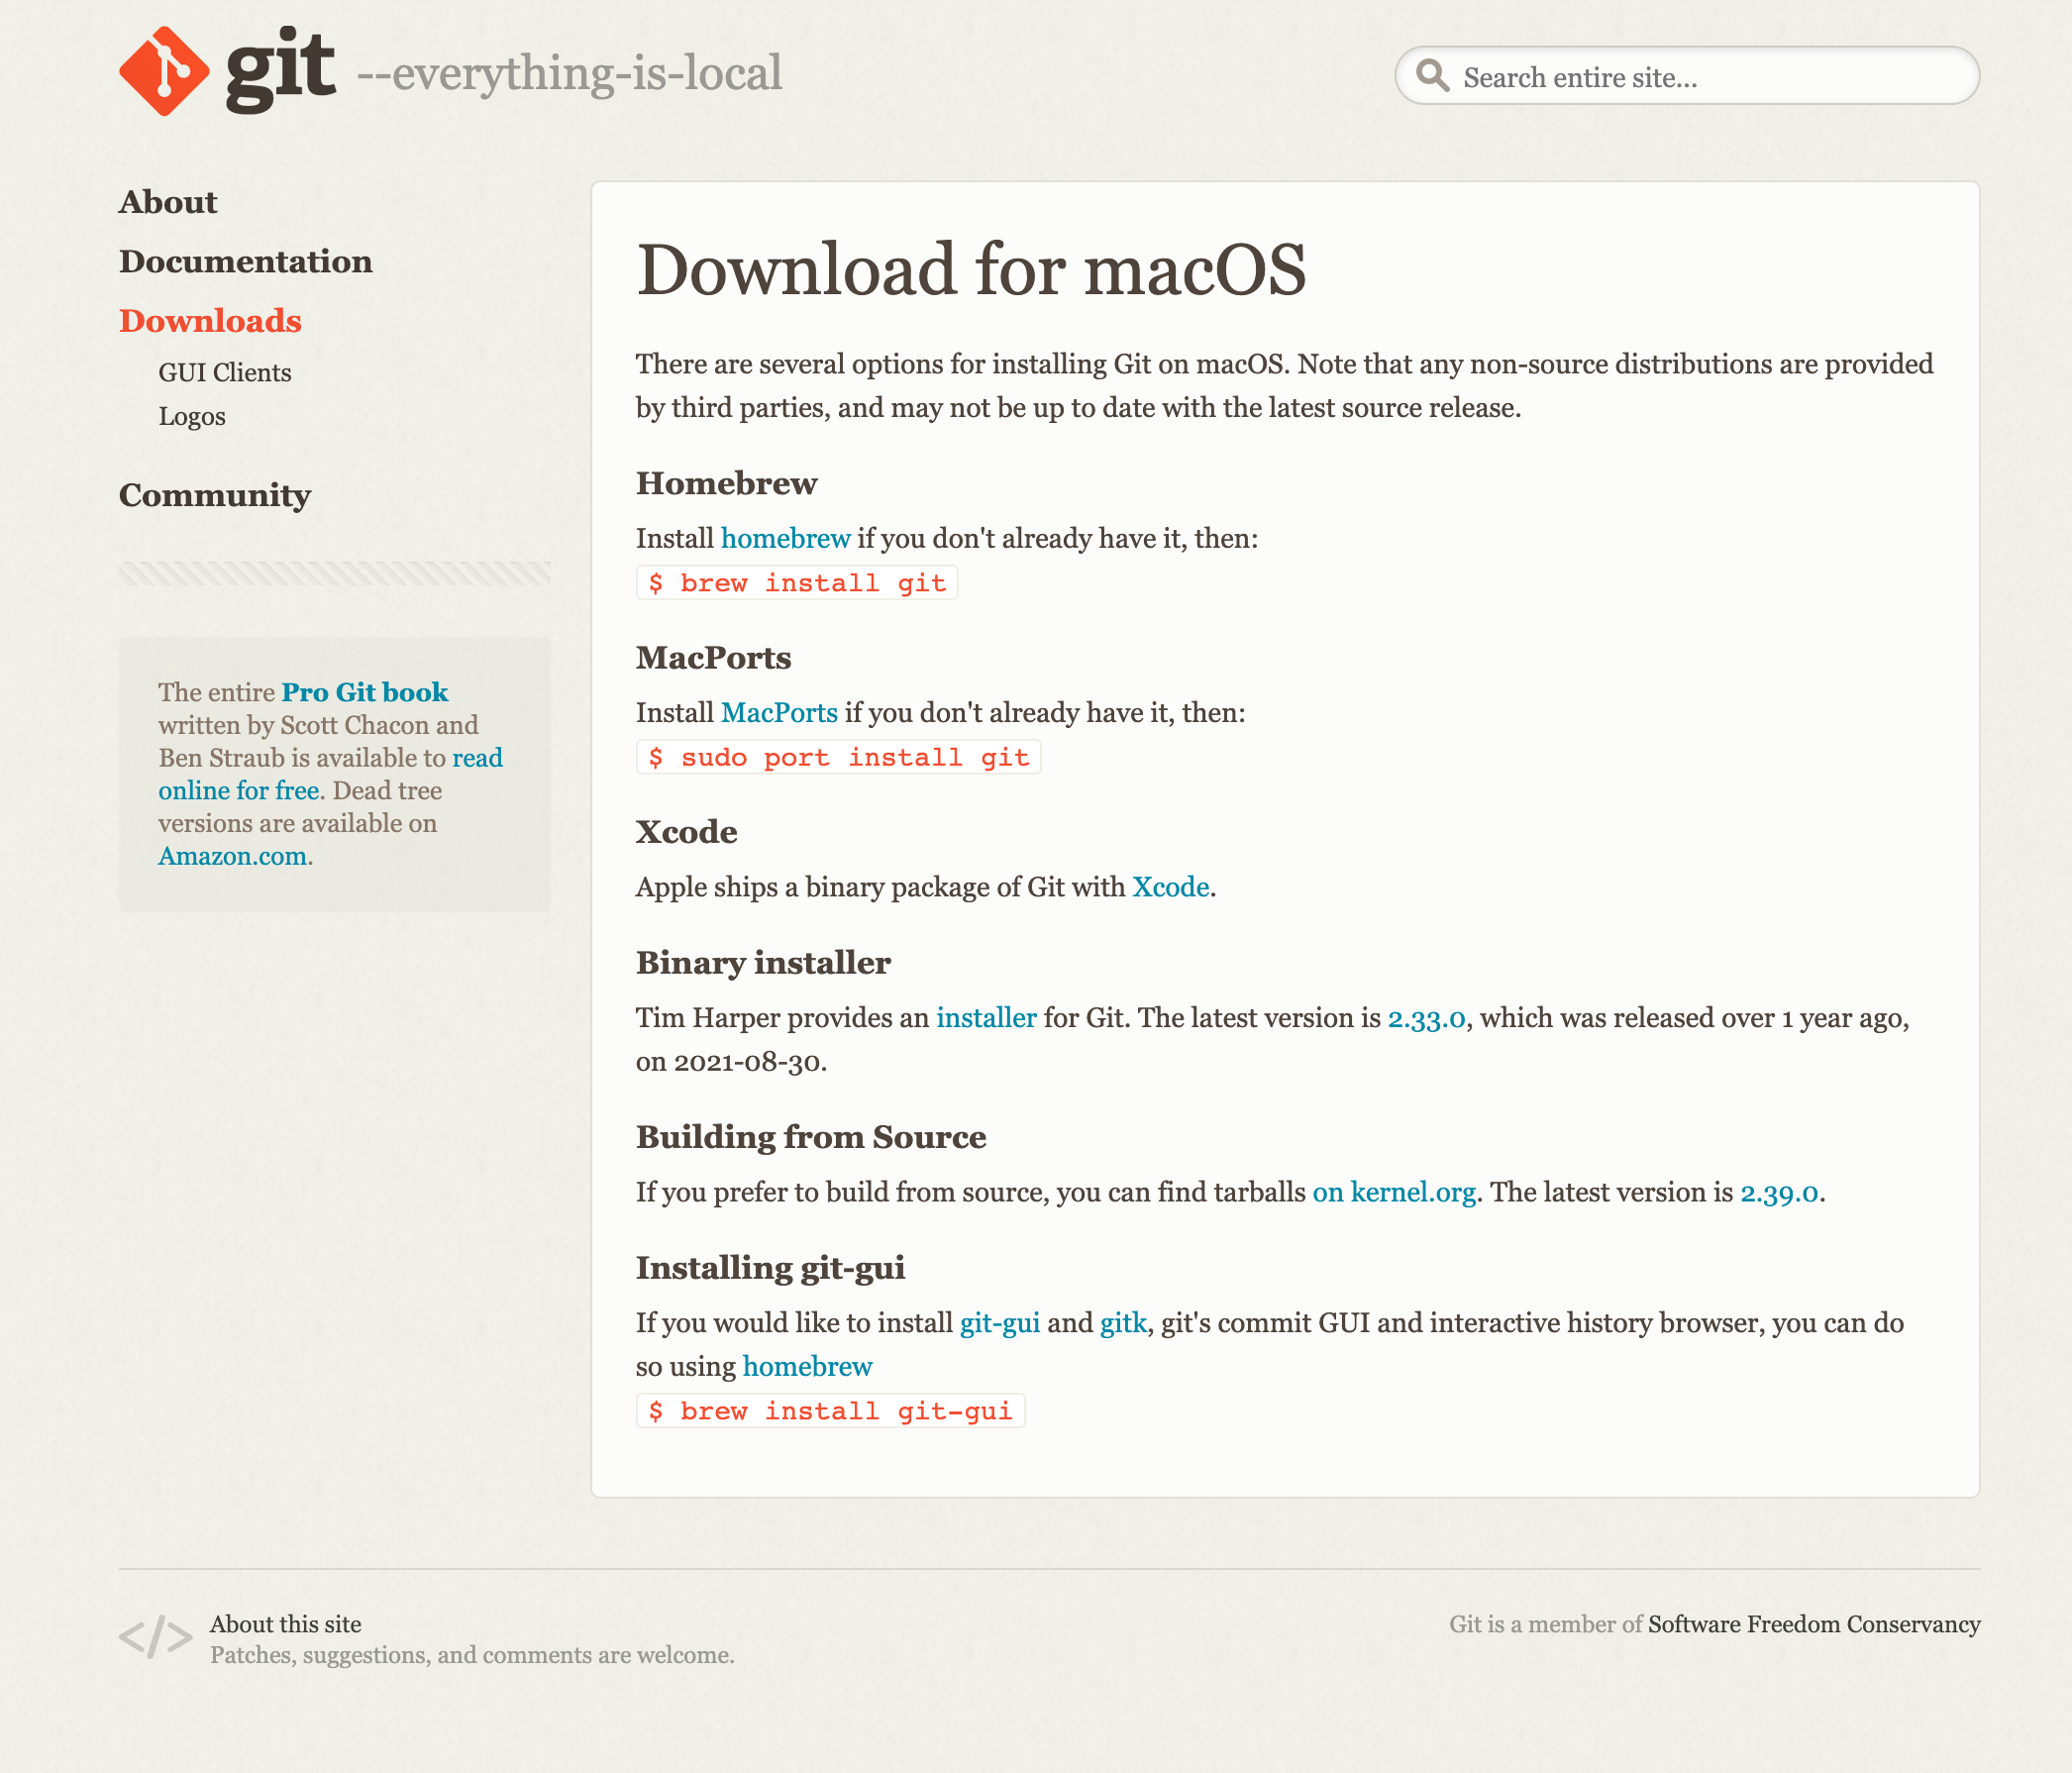Viewport: 2072px width, 1773px height.
Task: Click the gitk link
Action: click(1124, 1324)
